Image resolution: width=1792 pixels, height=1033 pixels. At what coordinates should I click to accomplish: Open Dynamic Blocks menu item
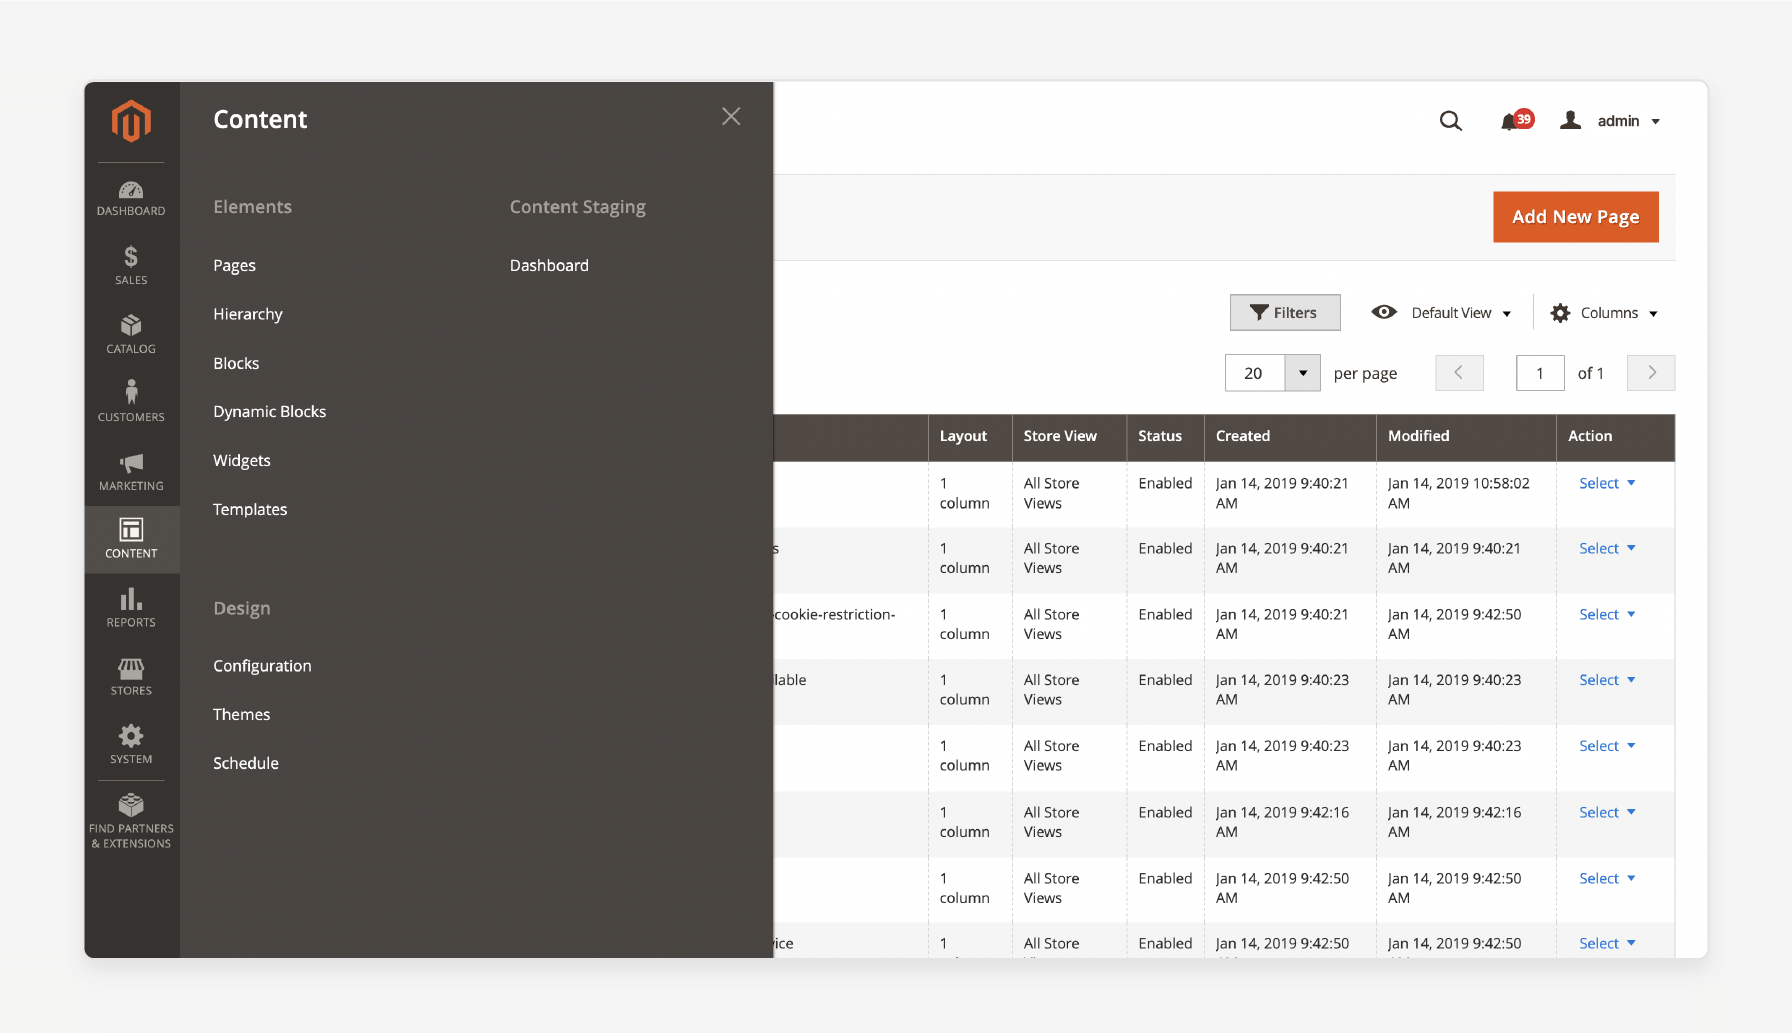click(x=270, y=412)
